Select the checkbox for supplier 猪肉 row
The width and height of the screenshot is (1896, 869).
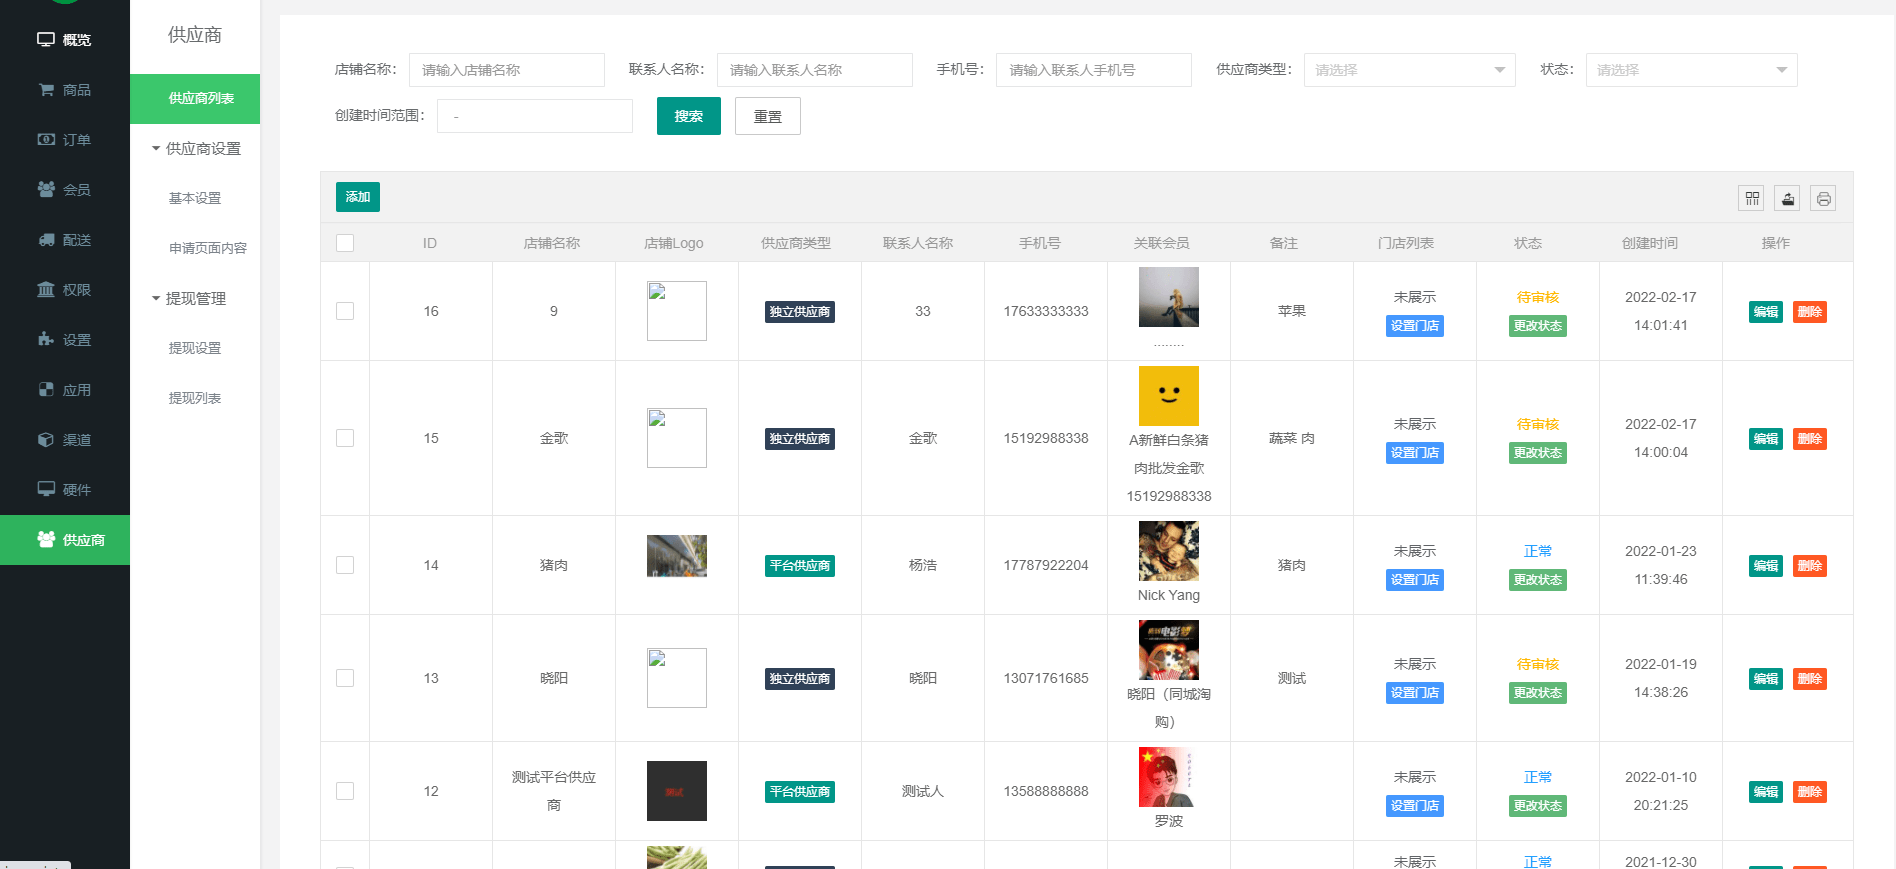[x=345, y=565]
